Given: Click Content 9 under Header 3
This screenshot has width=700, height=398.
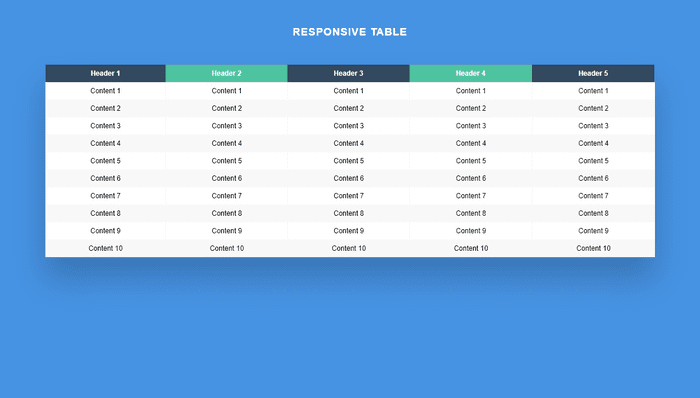Looking at the screenshot, I should 349,231.
